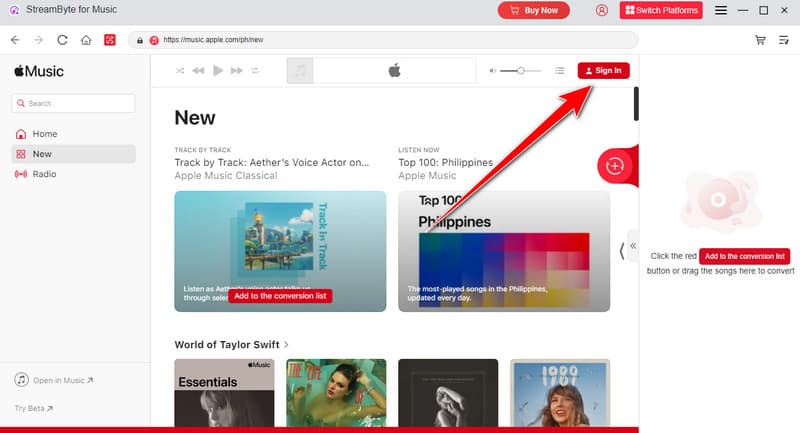The image size is (800, 433).
Task: Open the playback queue list icon
Action: pyautogui.click(x=560, y=71)
